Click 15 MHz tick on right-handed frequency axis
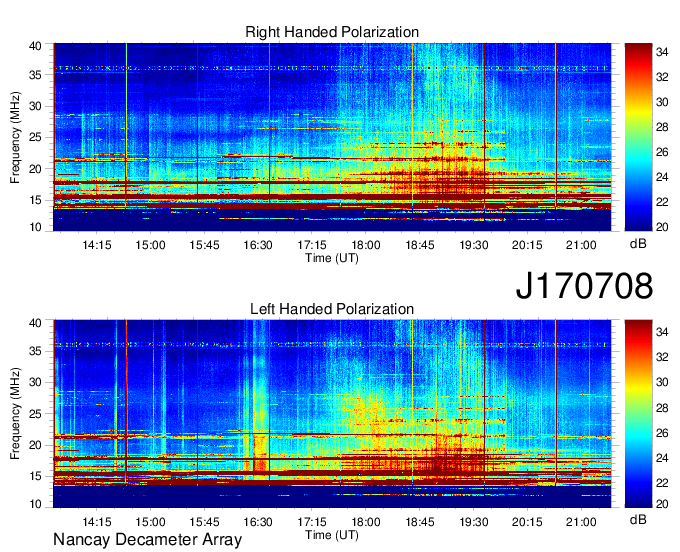The width and height of the screenshot is (680, 552). tap(35, 200)
